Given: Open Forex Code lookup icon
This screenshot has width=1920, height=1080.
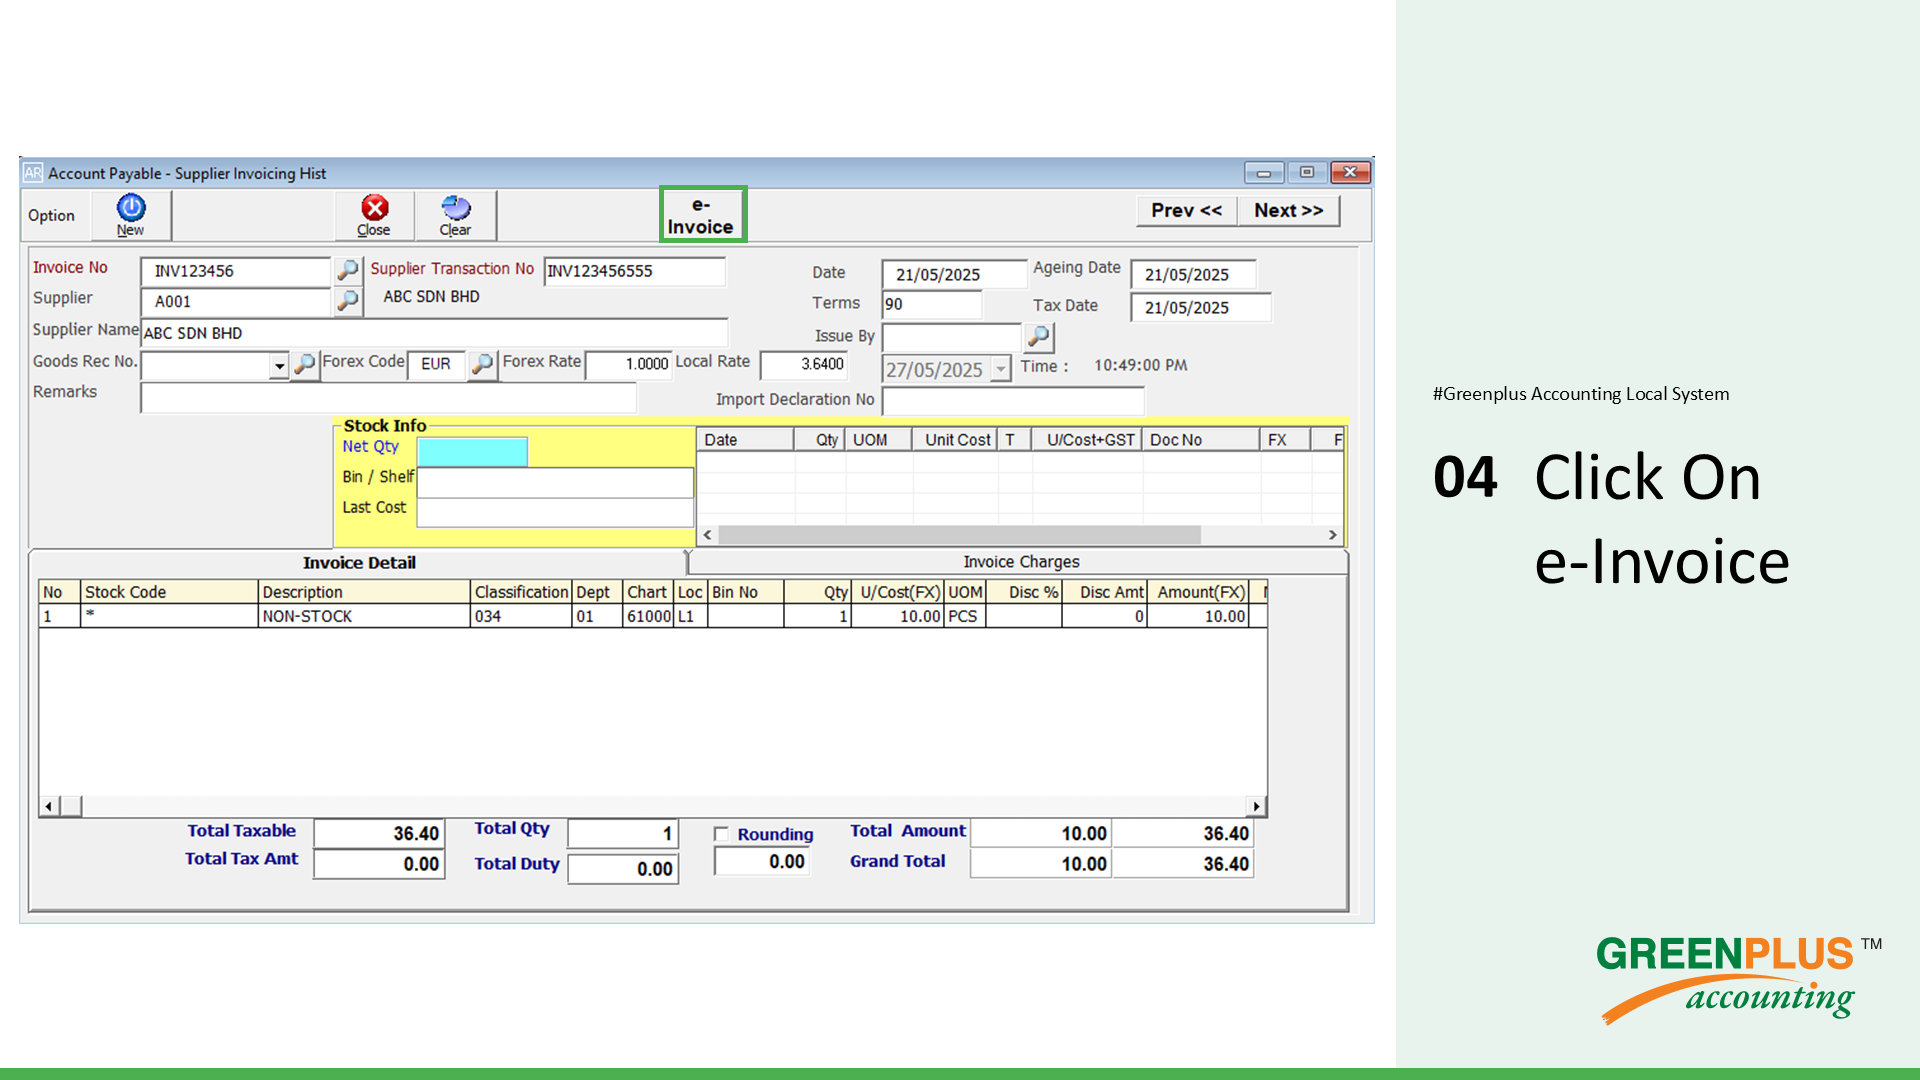Looking at the screenshot, I should [x=482, y=364].
